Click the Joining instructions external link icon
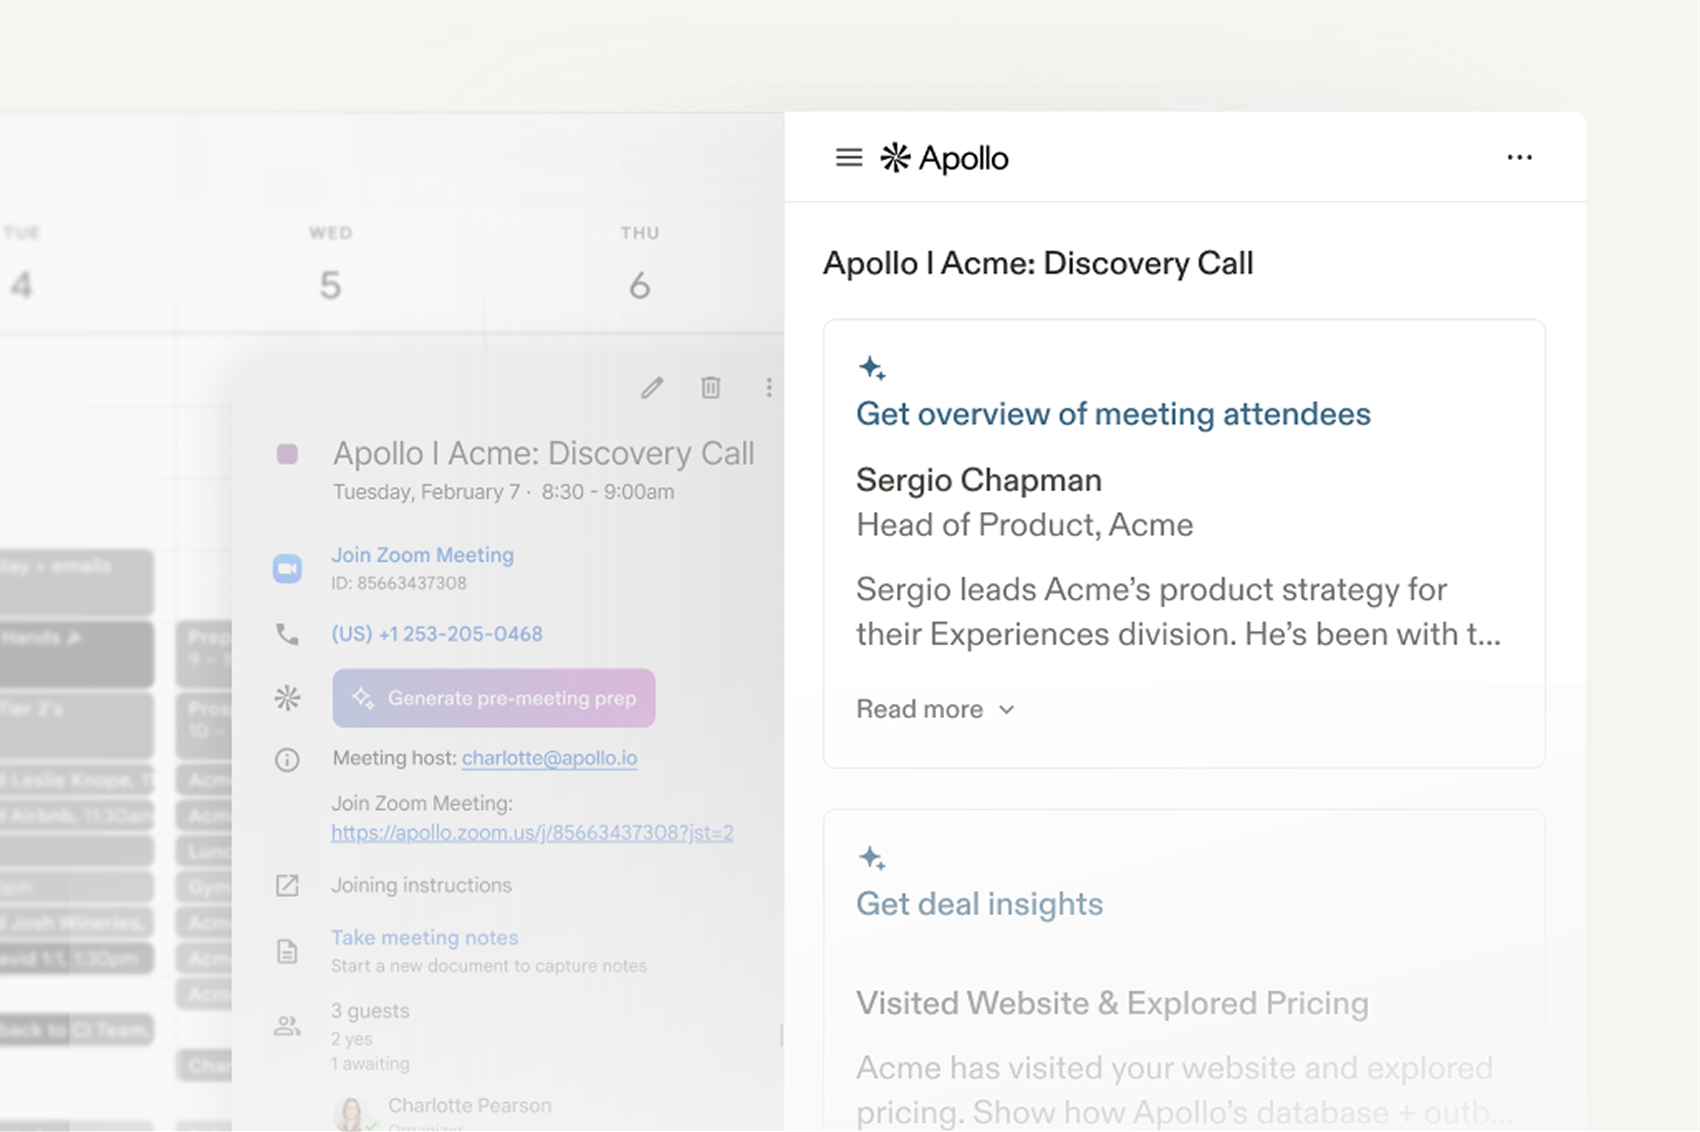Viewport: 1700px width, 1132px height. click(x=287, y=885)
